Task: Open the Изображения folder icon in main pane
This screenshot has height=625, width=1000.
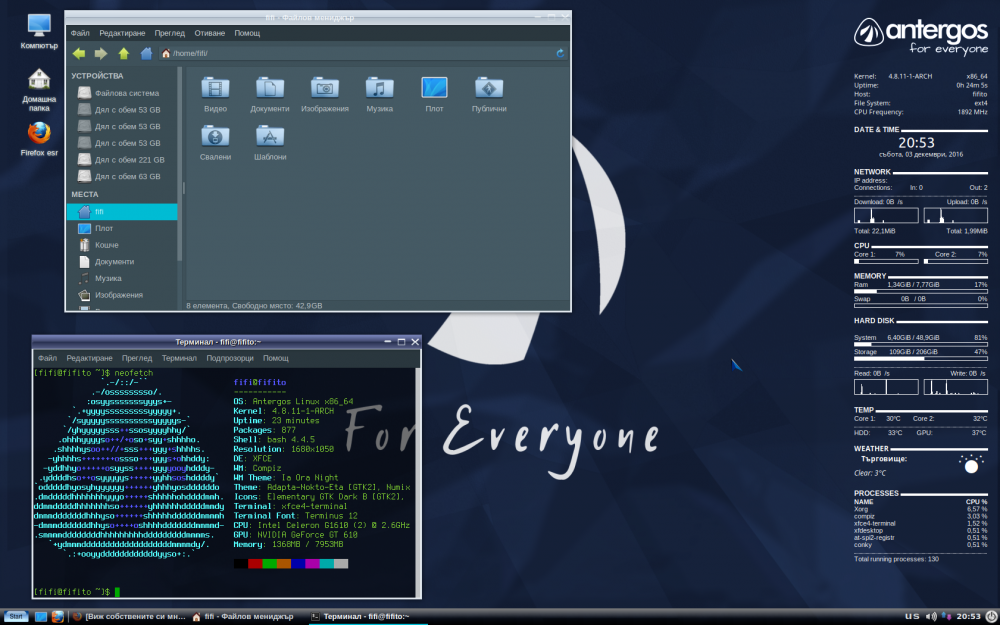Action: [x=325, y=94]
